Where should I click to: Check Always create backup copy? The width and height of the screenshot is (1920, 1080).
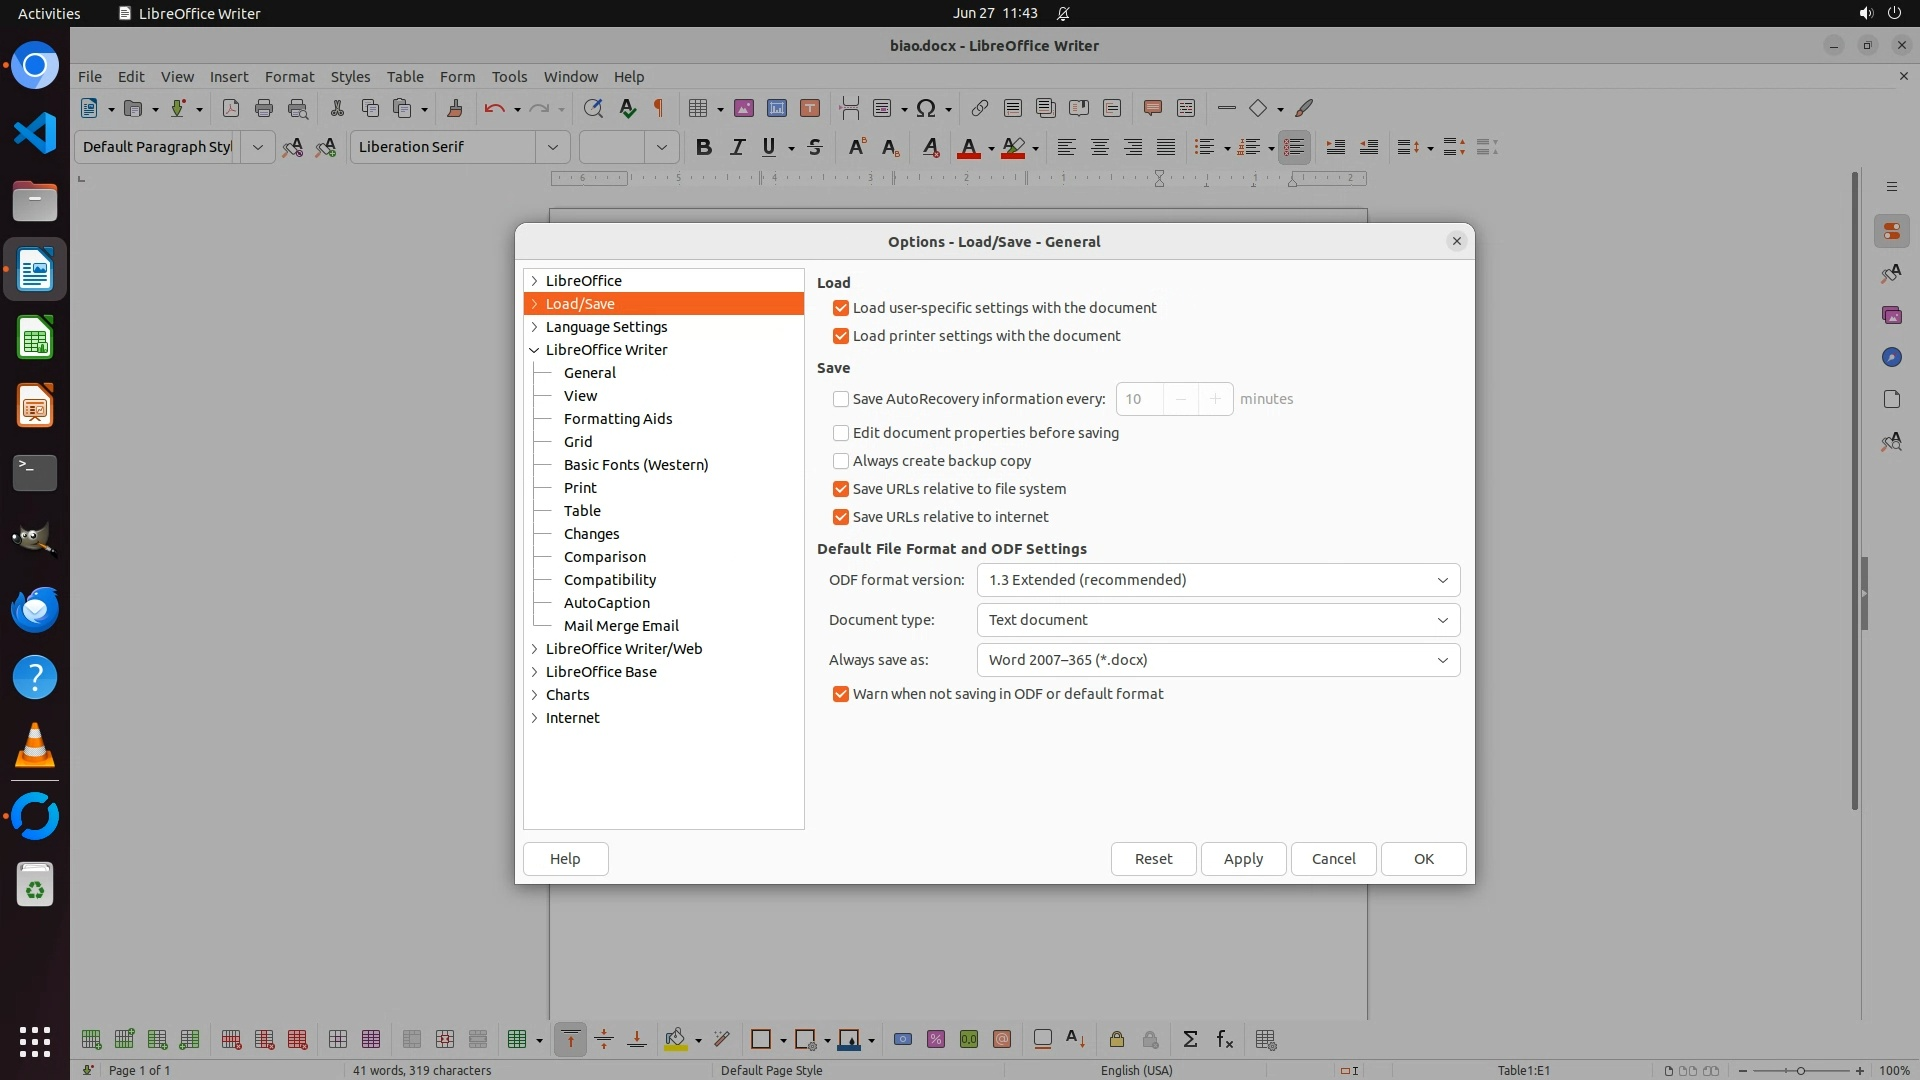click(841, 461)
